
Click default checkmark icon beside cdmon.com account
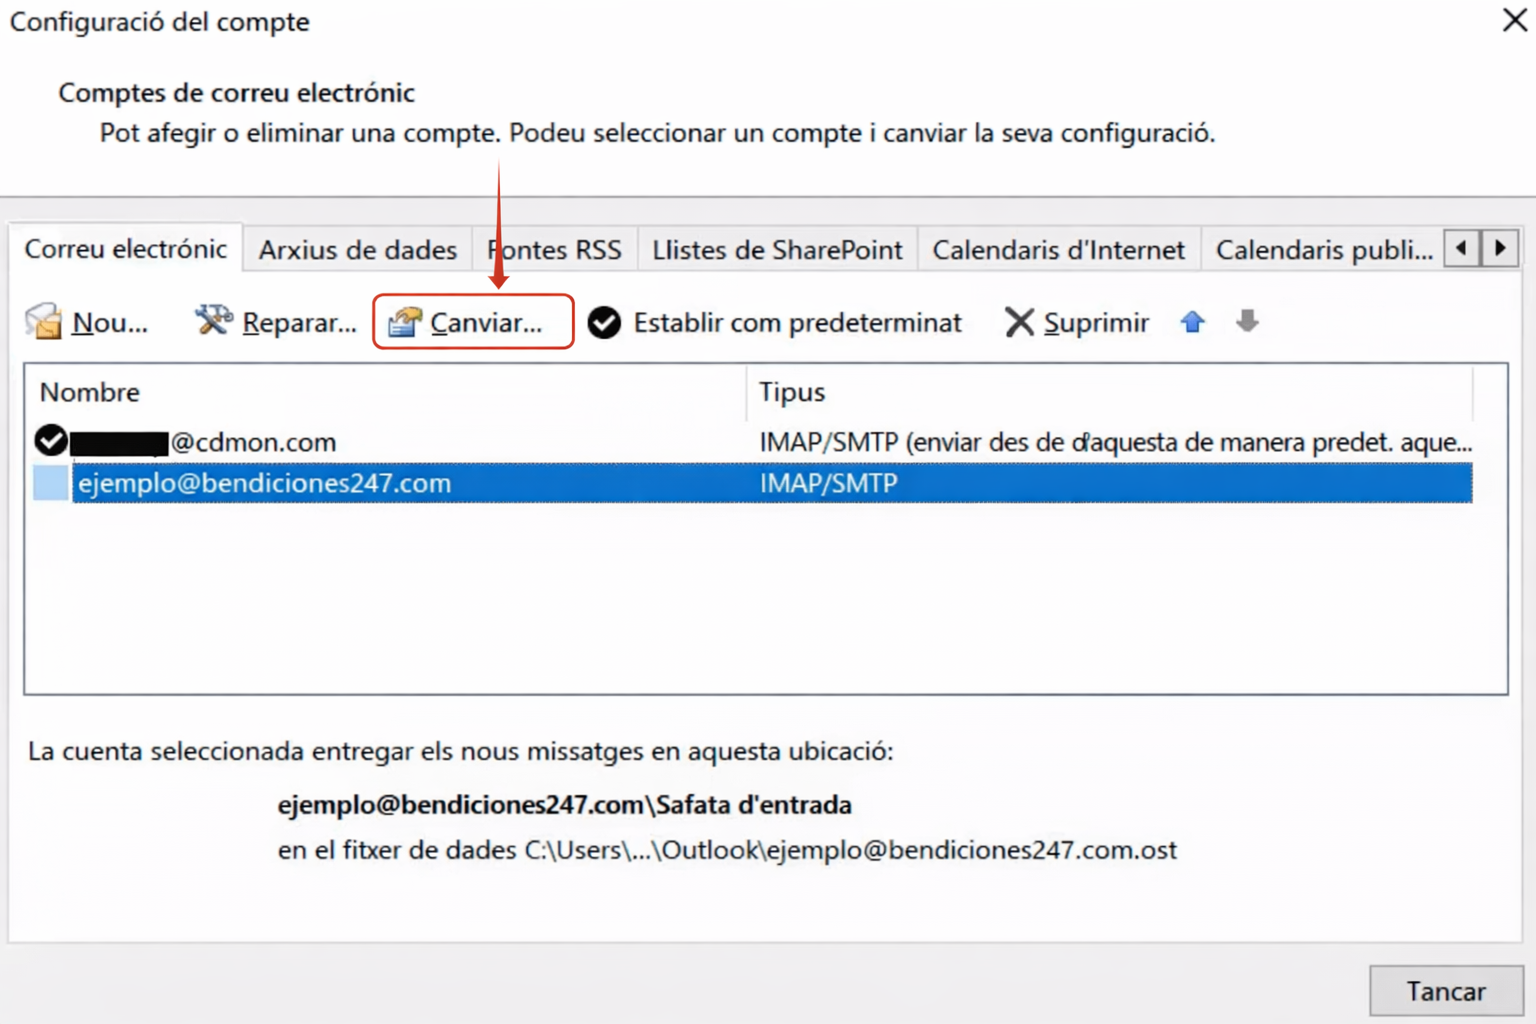[50, 441]
